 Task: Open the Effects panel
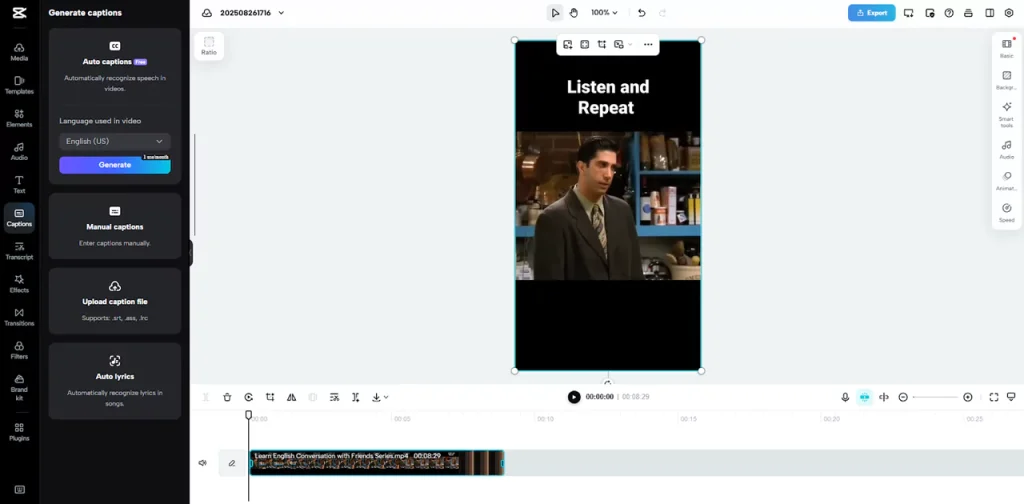click(x=19, y=283)
